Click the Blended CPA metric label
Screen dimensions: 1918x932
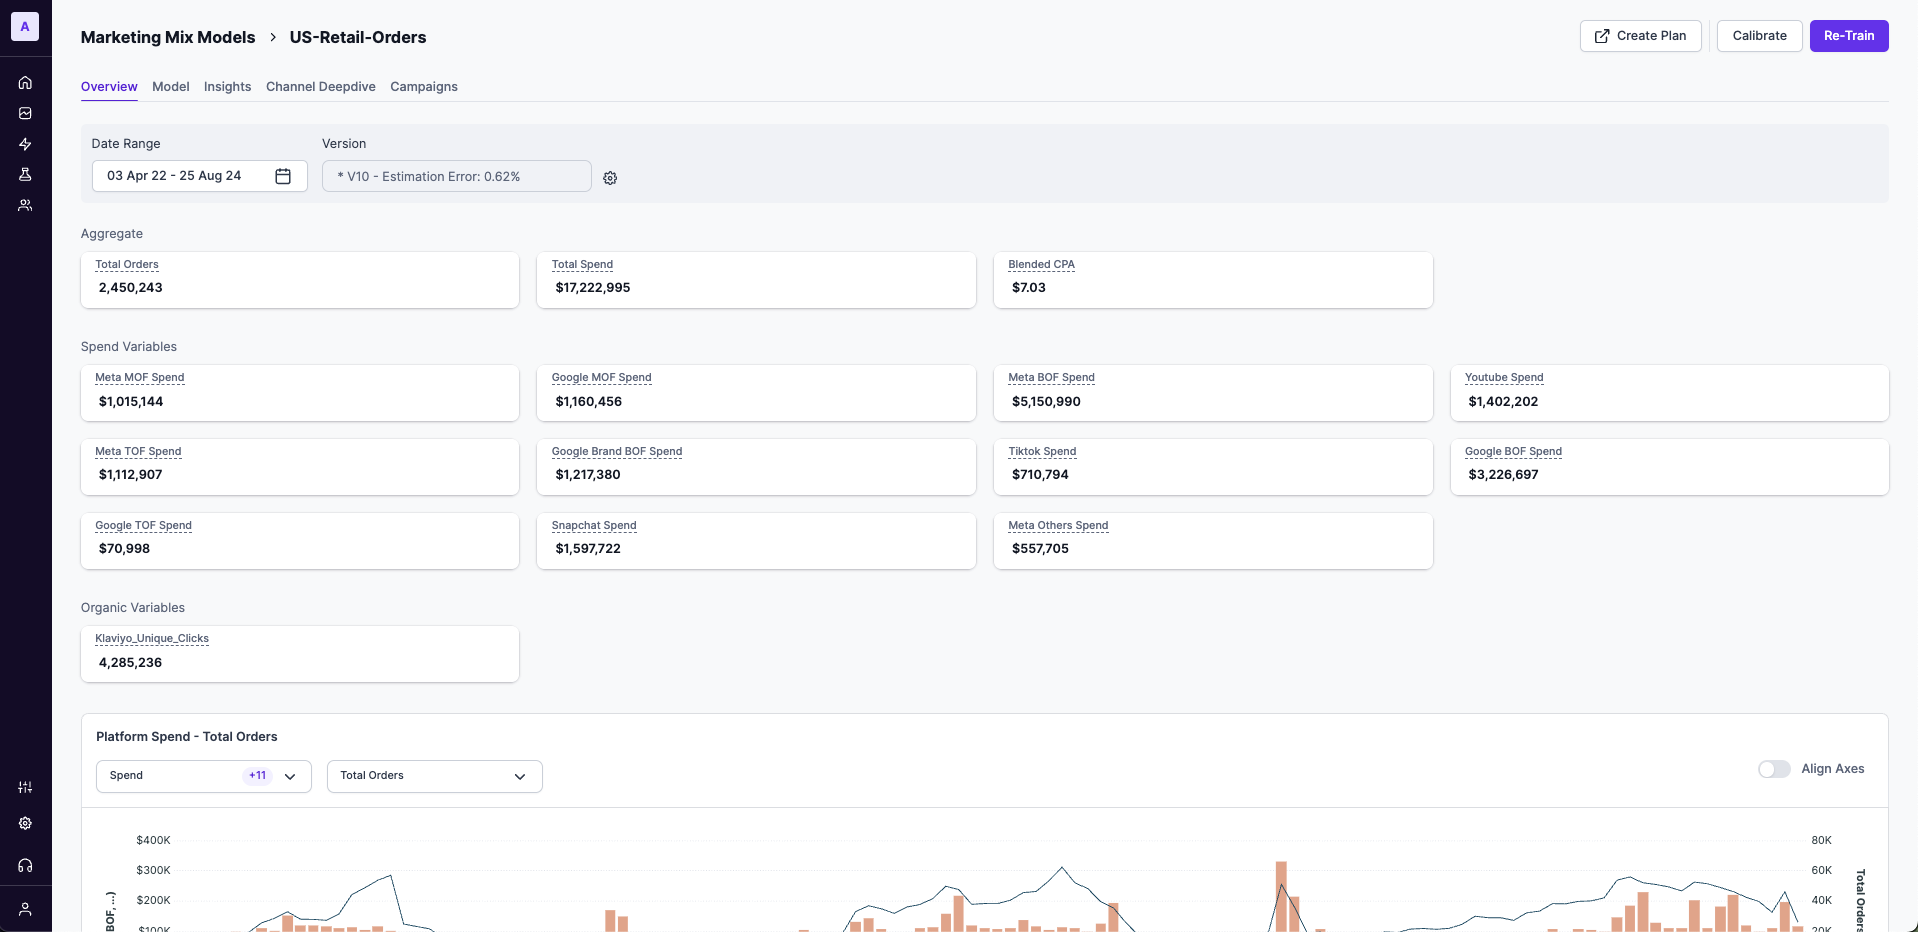(x=1041, y=265)
